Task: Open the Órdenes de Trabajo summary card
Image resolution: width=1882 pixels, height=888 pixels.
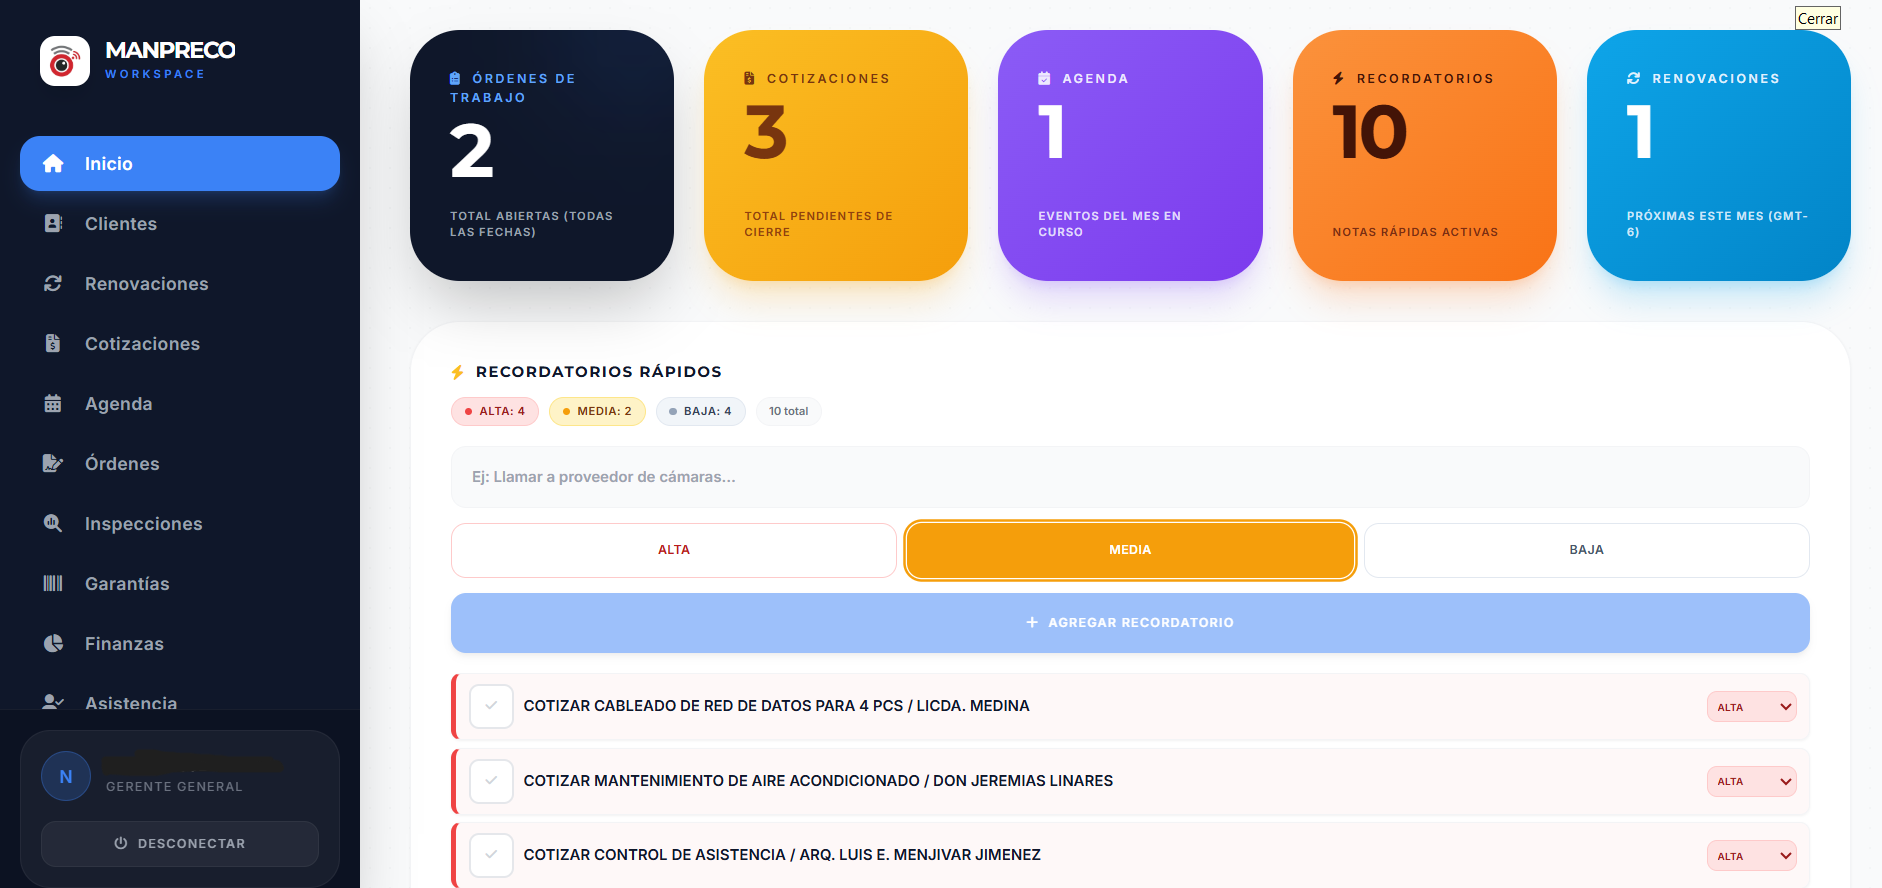Action: (x=542, y=155)
